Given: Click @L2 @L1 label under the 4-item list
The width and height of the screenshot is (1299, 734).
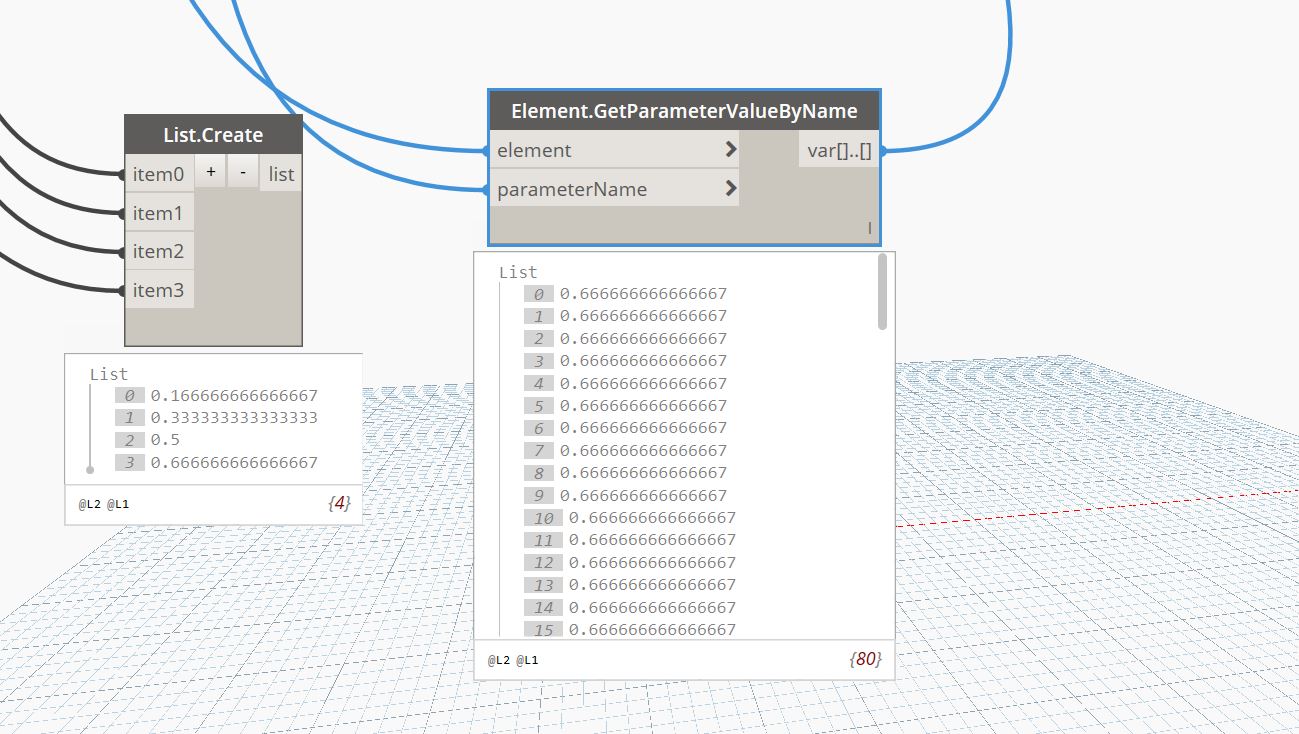Looking at the screenshot, I should pos(104,504).
